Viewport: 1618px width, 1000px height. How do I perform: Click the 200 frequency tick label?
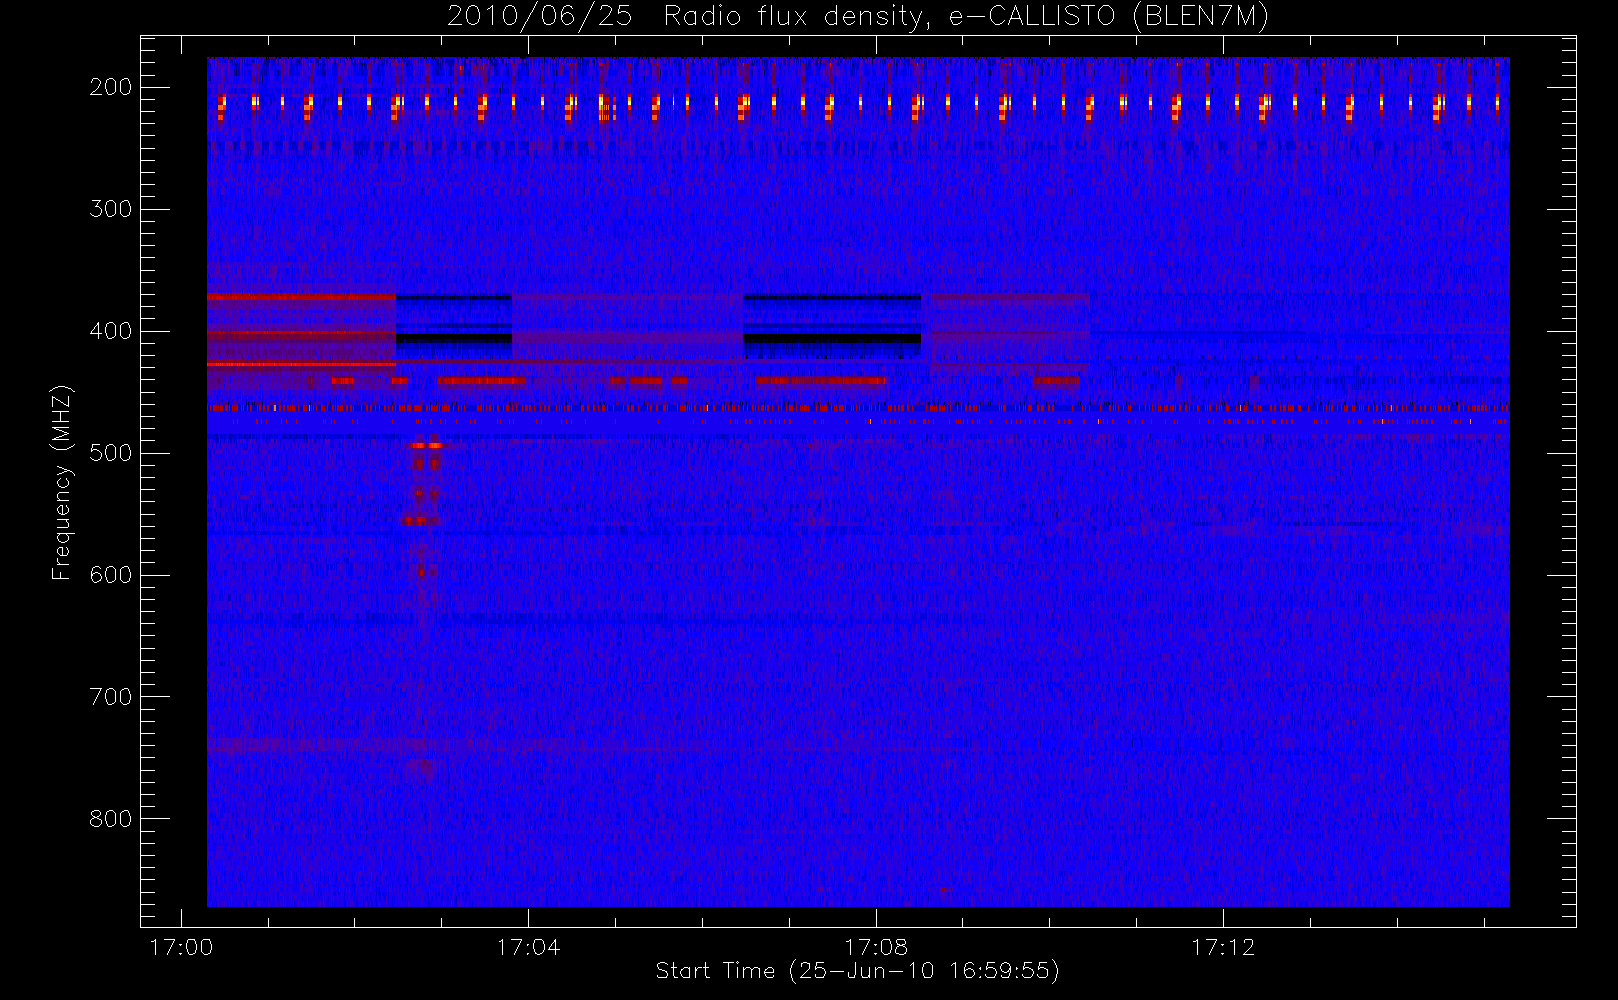click(x=110, y=87)
